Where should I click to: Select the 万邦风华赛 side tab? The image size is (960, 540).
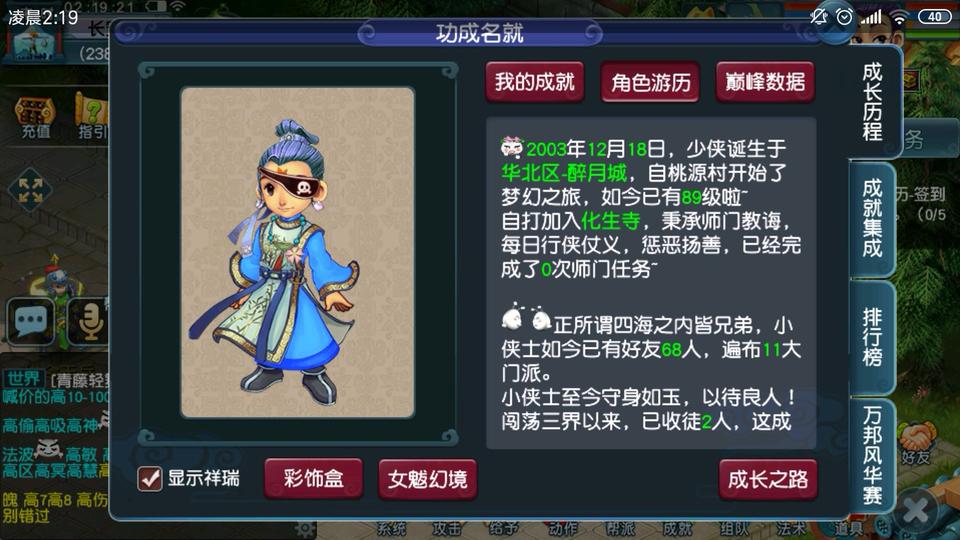[x=872, y=456]
